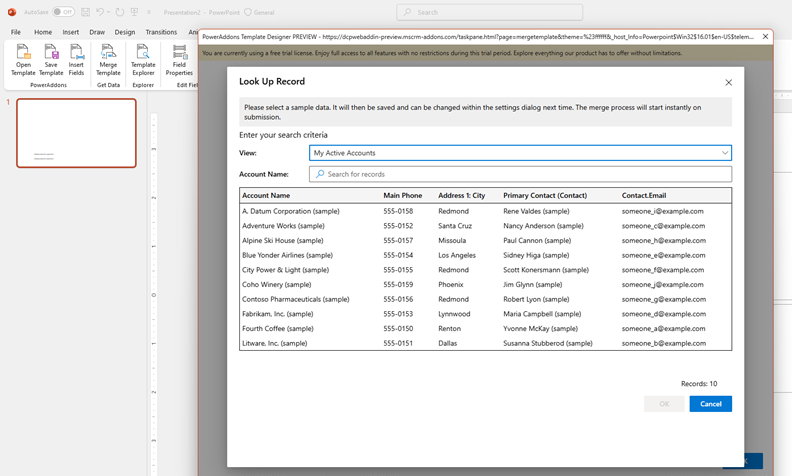This screenshot has width=792, height=476.
Task: Select Alpine Ski House (sample) record
Action: [x=485, y=241]
